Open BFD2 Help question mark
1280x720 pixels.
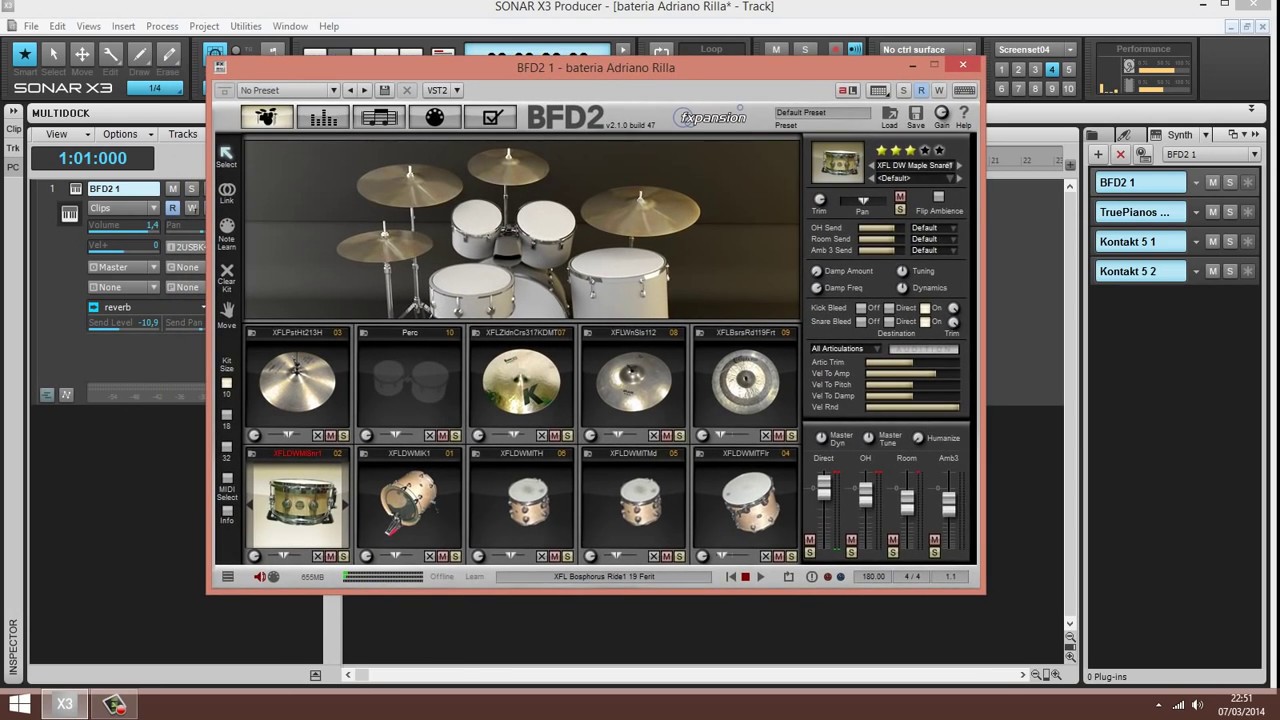[x=964, y=117]
